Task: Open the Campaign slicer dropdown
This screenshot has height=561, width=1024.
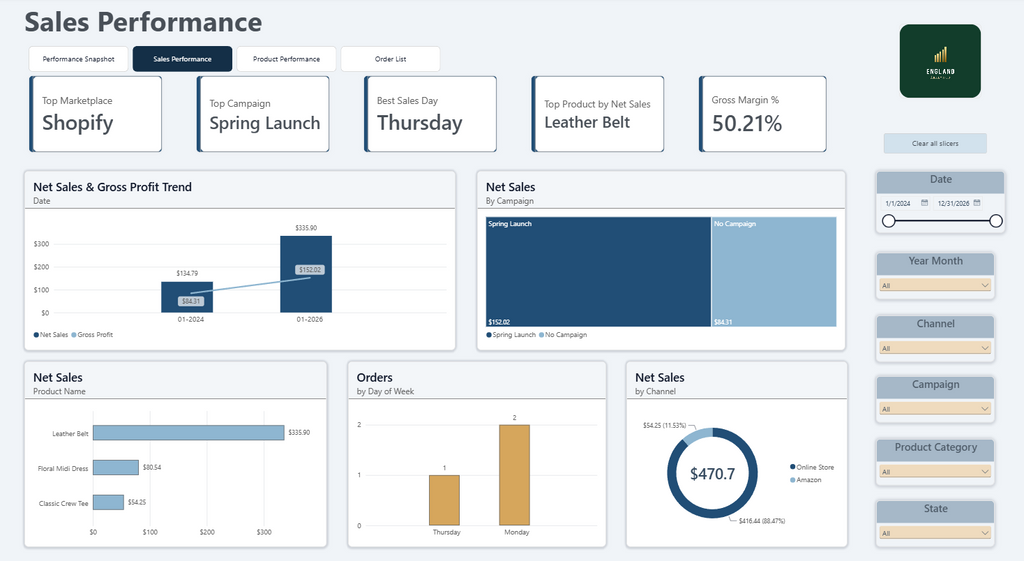Action: pyautogui.click(x=935, y=409)
